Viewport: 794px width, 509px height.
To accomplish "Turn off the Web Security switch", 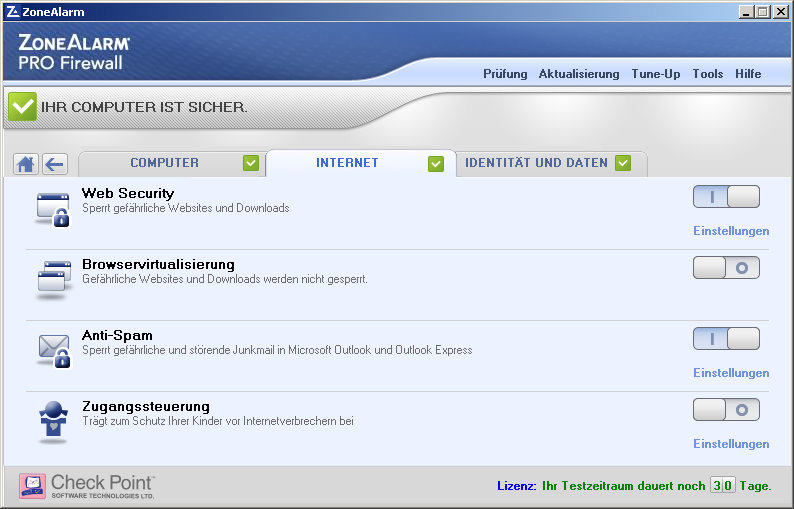I will [x=726, y=197].
